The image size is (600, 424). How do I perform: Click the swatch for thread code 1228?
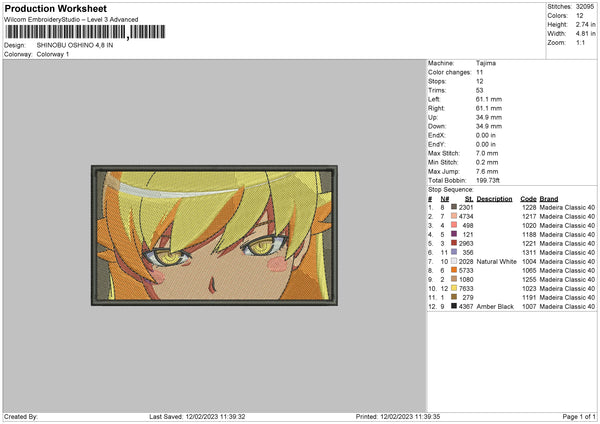coord(454,207)
